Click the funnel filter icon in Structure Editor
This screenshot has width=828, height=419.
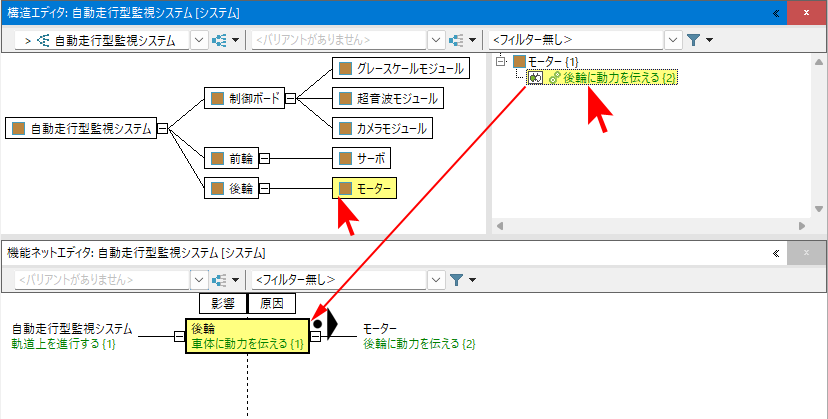coord(694,41)
